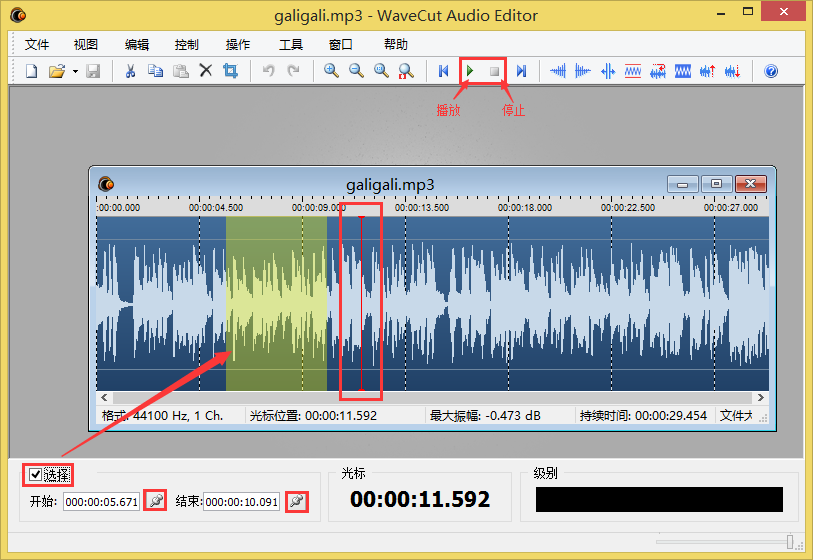Zoom in on the waveform
This screenshot has width=813, height=560.
(x=331, y=71)
